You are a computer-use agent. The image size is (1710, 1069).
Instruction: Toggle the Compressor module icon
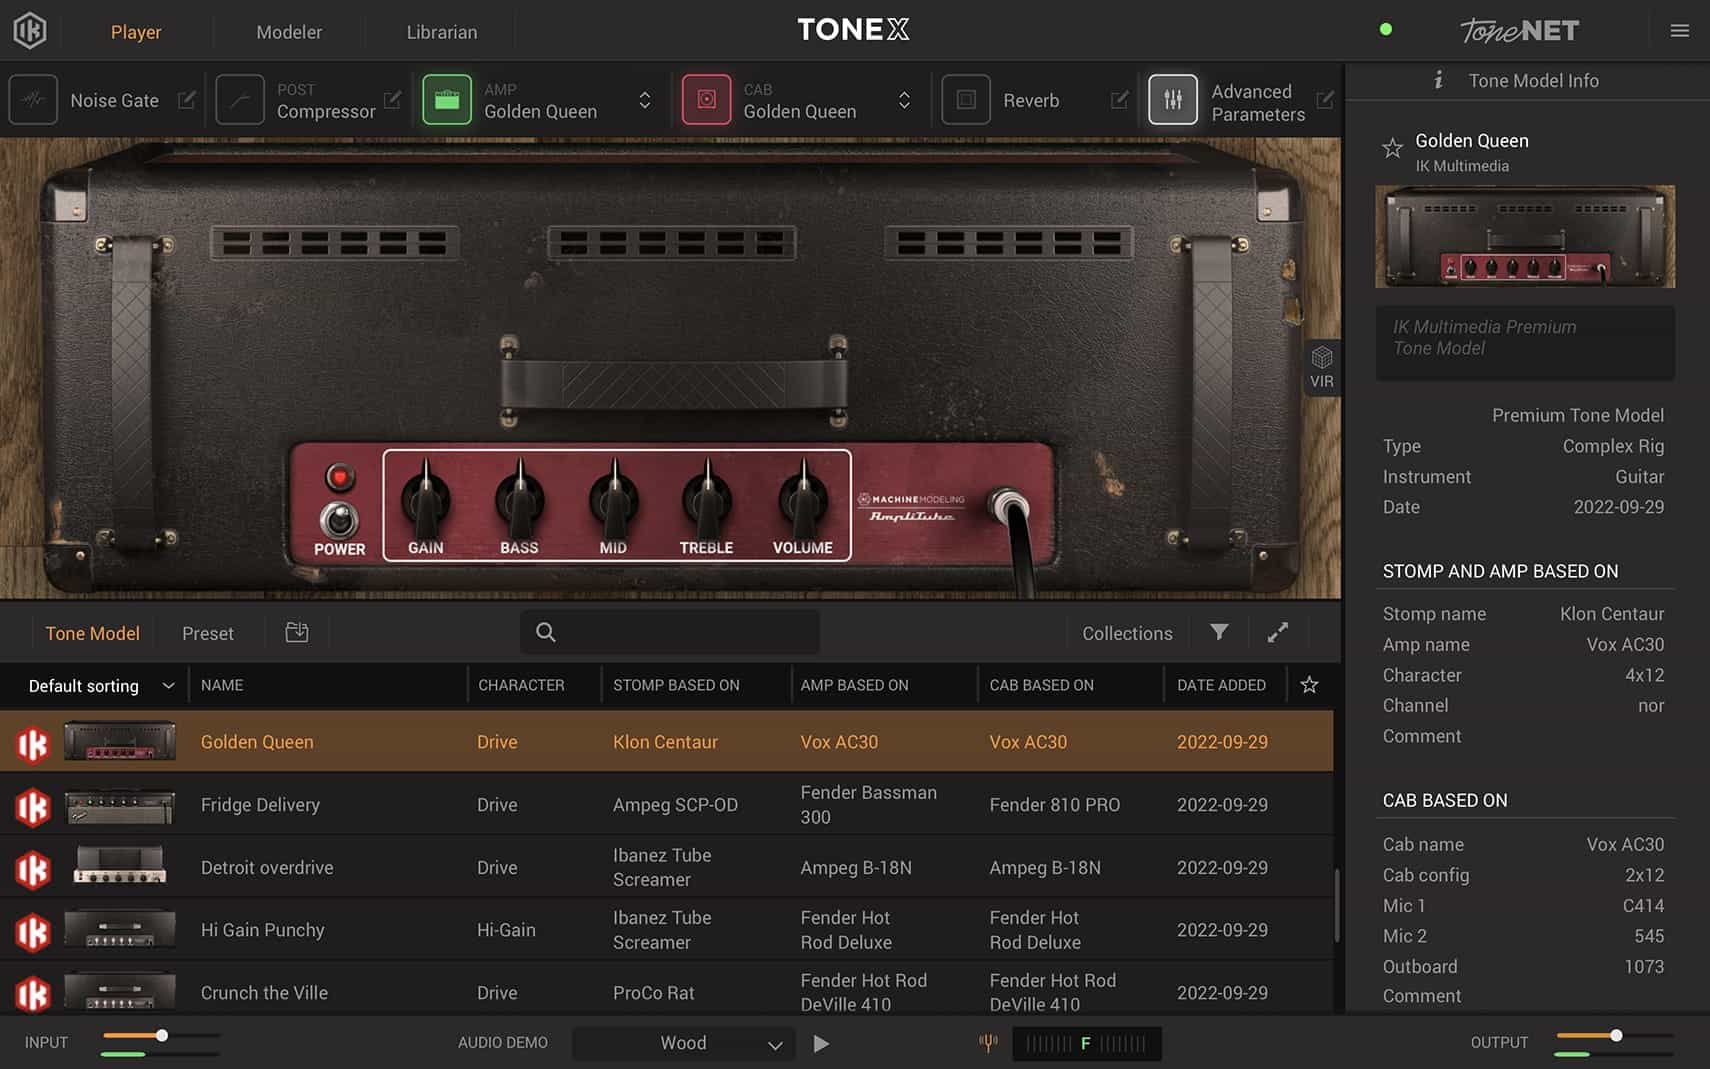coord(240,100)
